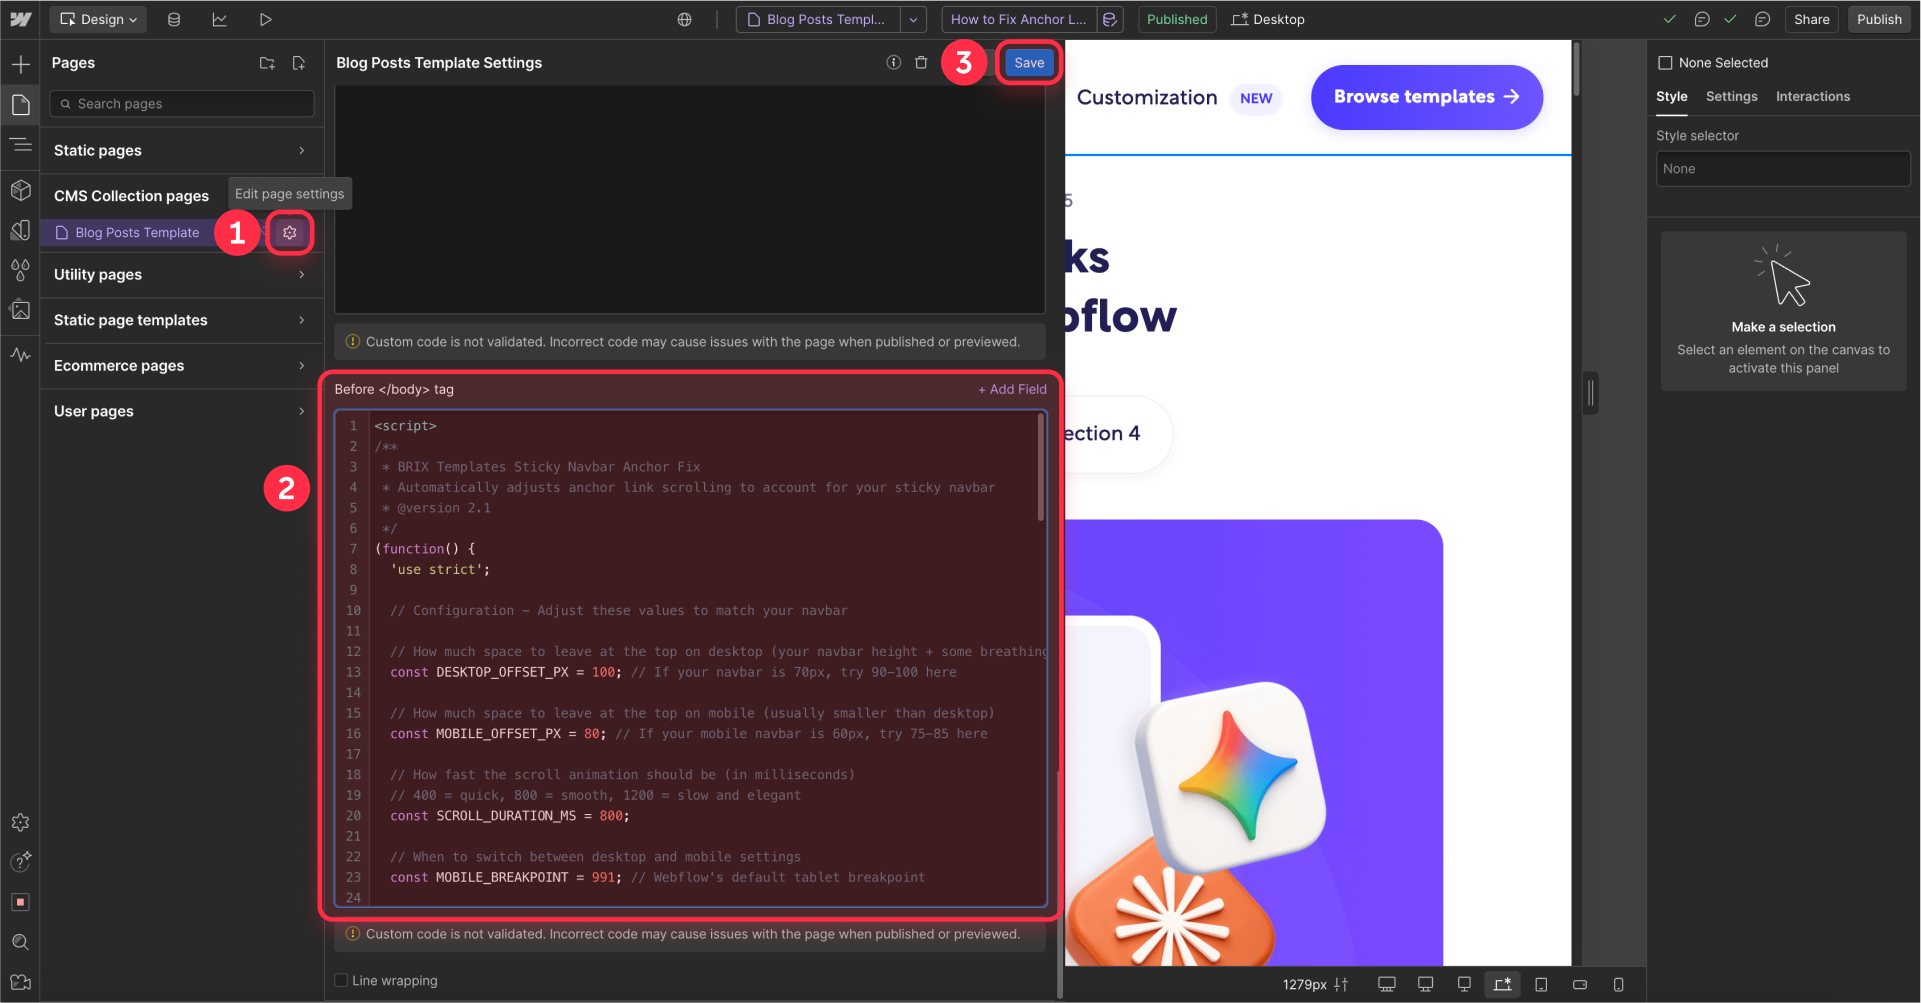Open the Style selectors droplets icon

pyautogui.click(x=20, y=270)
